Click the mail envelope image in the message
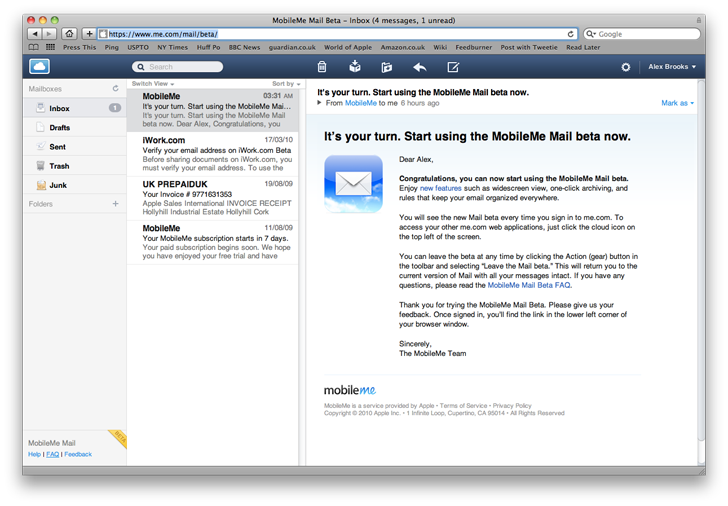This screenshot has width=728, height=506. pos(353,184)
